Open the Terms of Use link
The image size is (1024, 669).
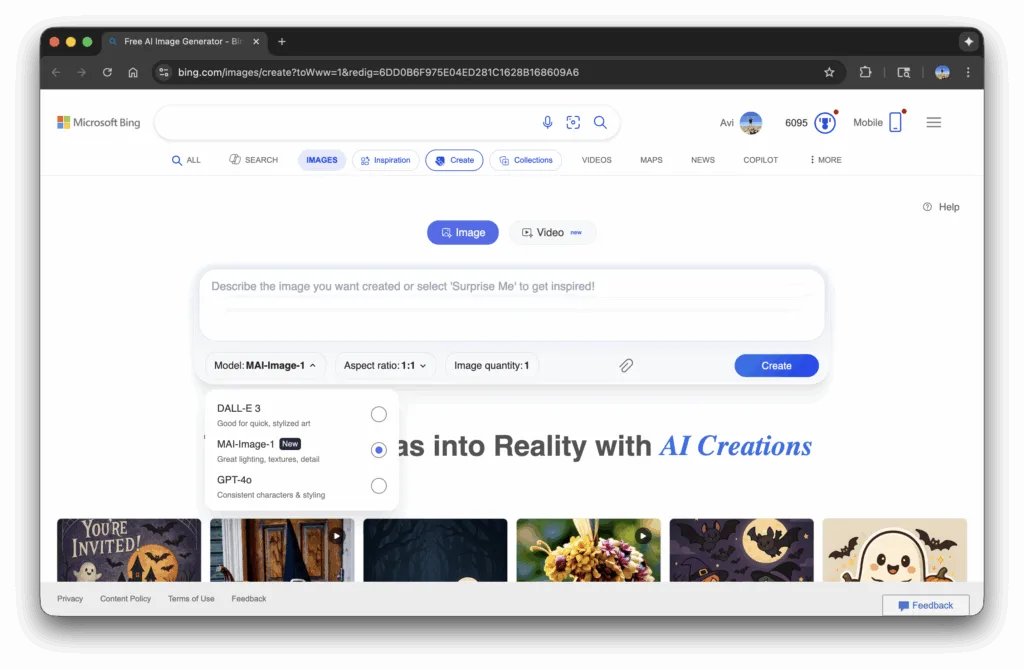click(x=191, y=598)
